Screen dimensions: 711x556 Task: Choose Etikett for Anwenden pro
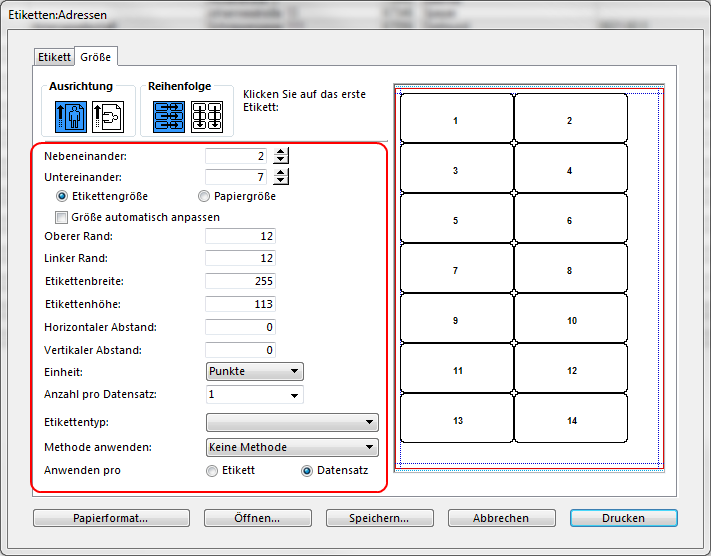211,470
